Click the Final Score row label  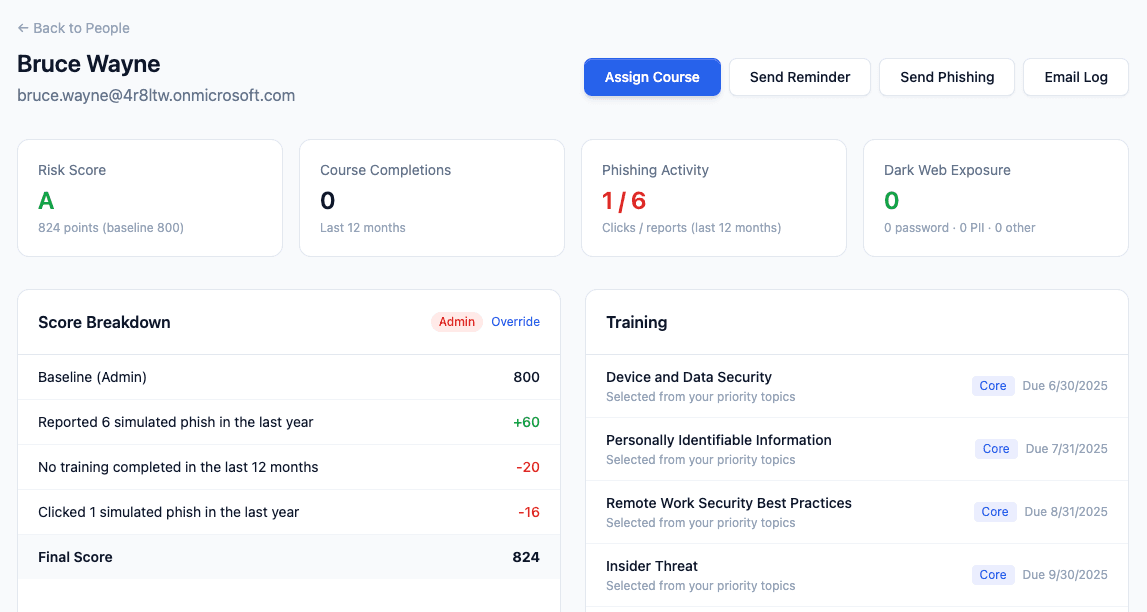75,557
